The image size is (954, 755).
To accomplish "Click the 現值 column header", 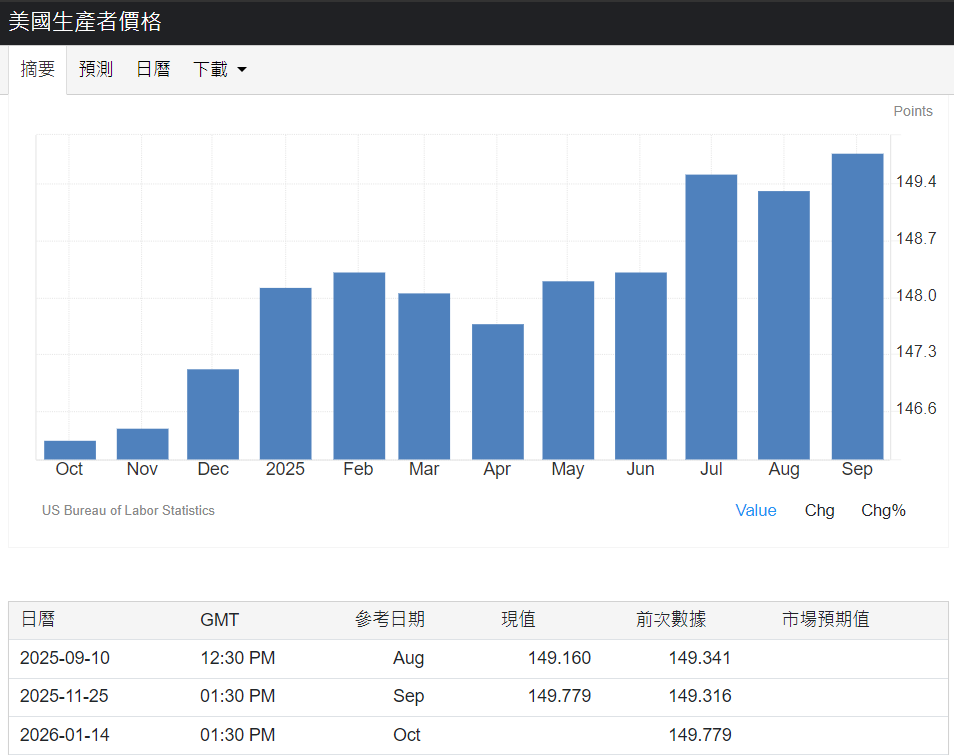I will 518,620.
